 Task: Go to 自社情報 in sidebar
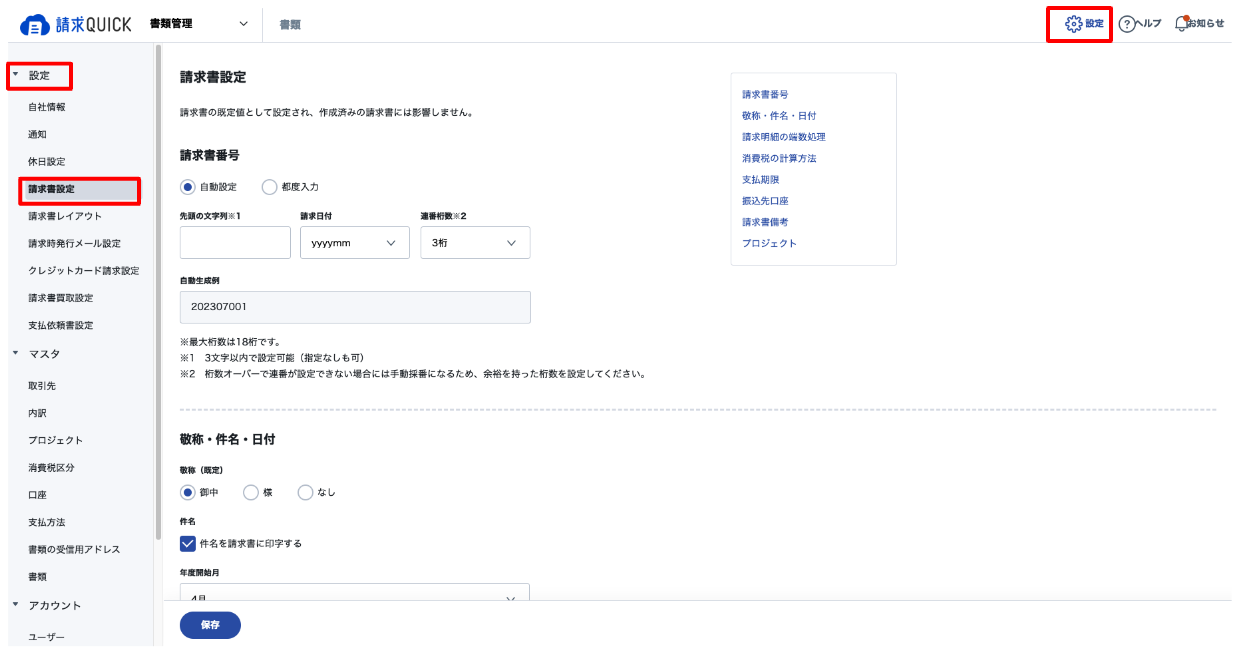(x=47, y=106)
